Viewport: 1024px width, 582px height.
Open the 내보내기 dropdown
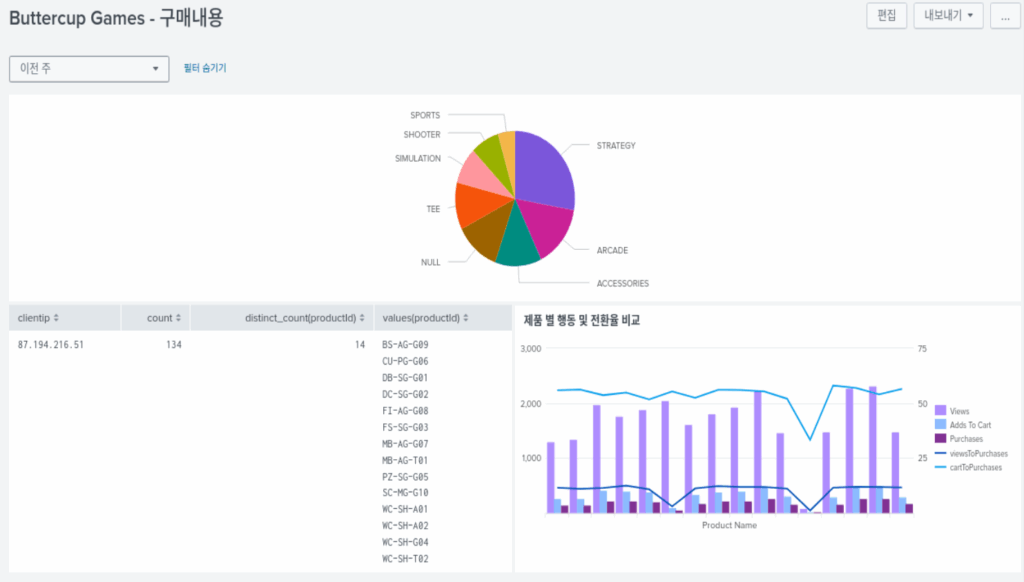948,16
